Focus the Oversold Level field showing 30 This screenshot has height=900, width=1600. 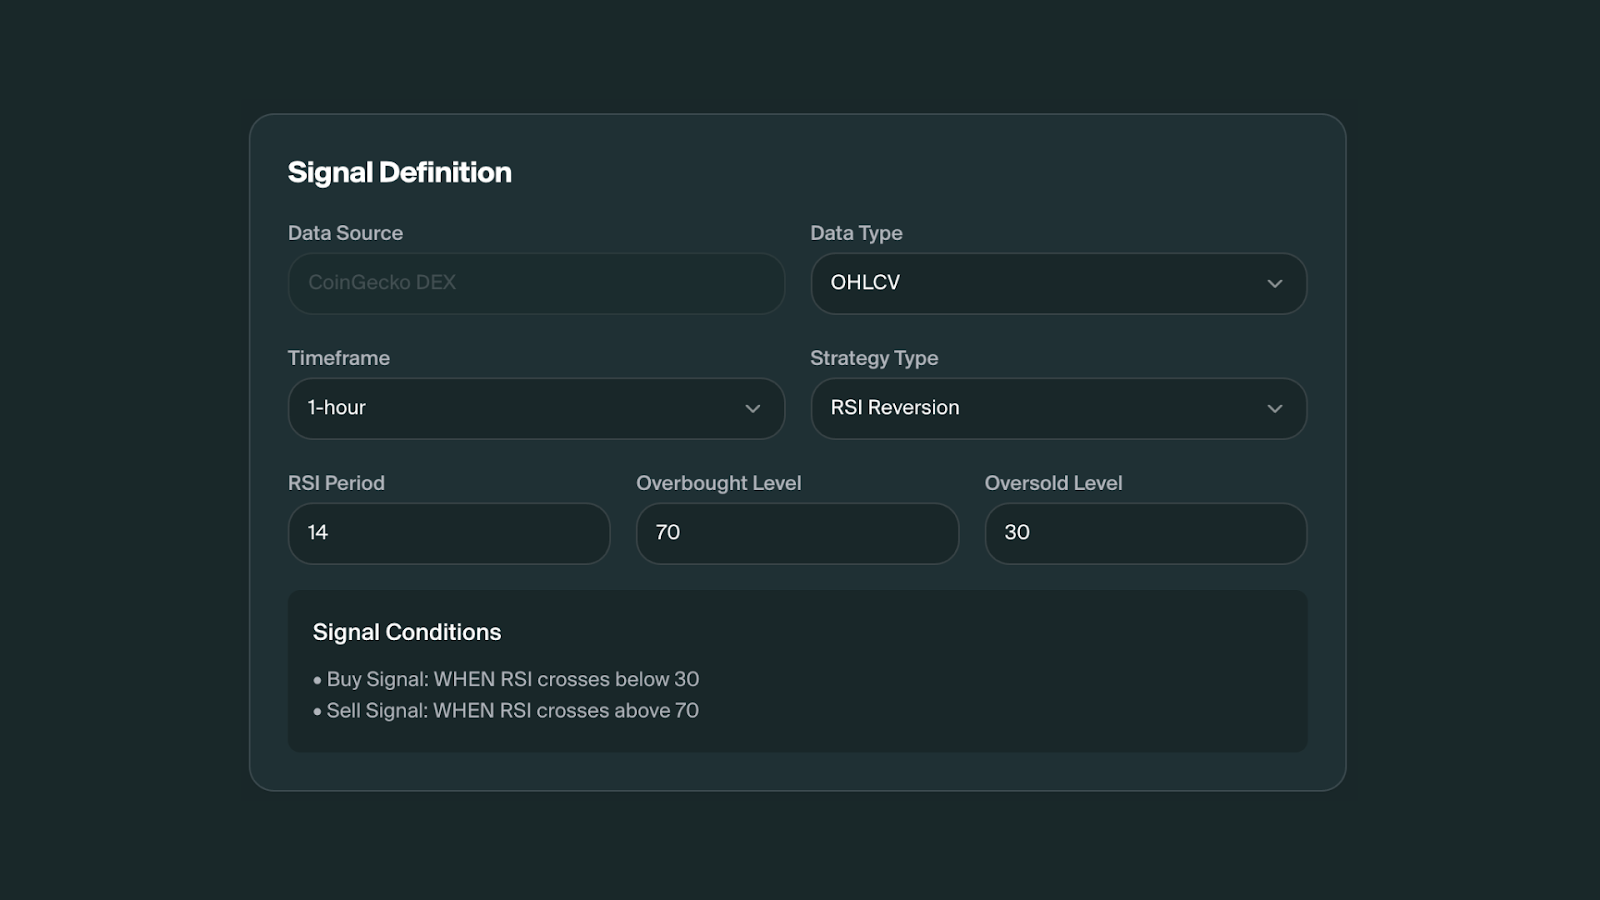[x=1146, y=534]
